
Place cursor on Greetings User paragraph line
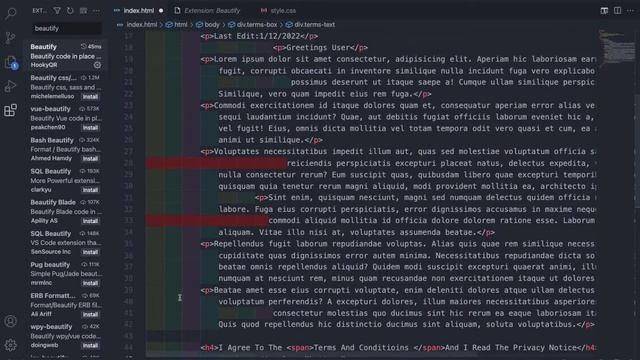pyautogui.click(x=320, y=48)
